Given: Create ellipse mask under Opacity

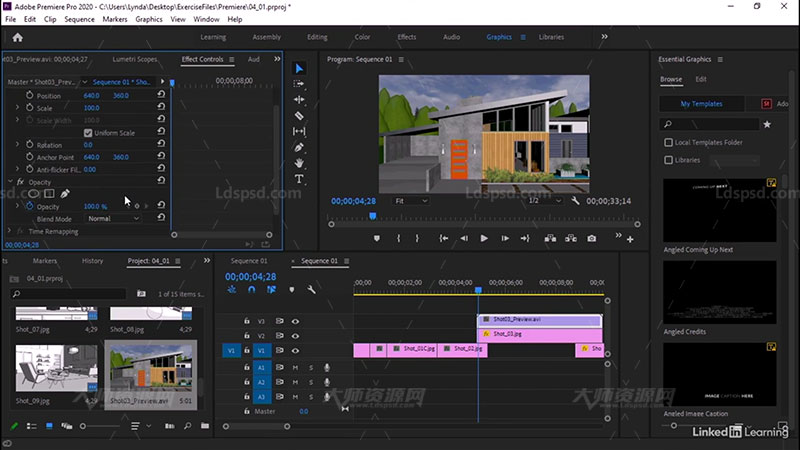Looking at the screenshot, I should pyautogui.click(x=31, y=194).
